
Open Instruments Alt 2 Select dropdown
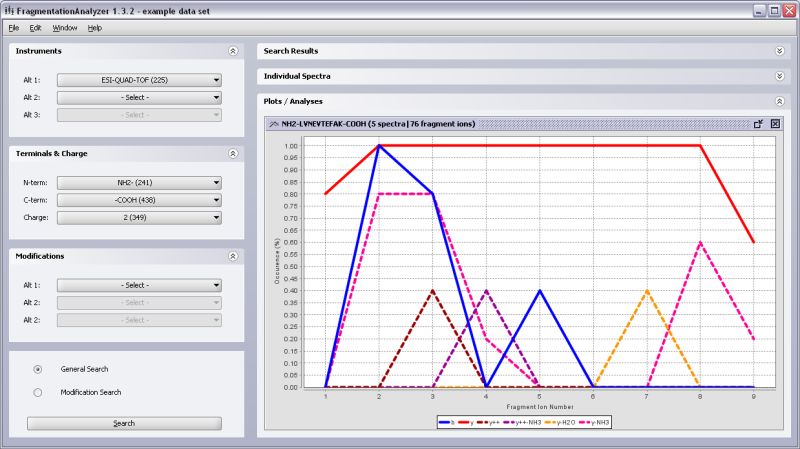click(139, 97)
